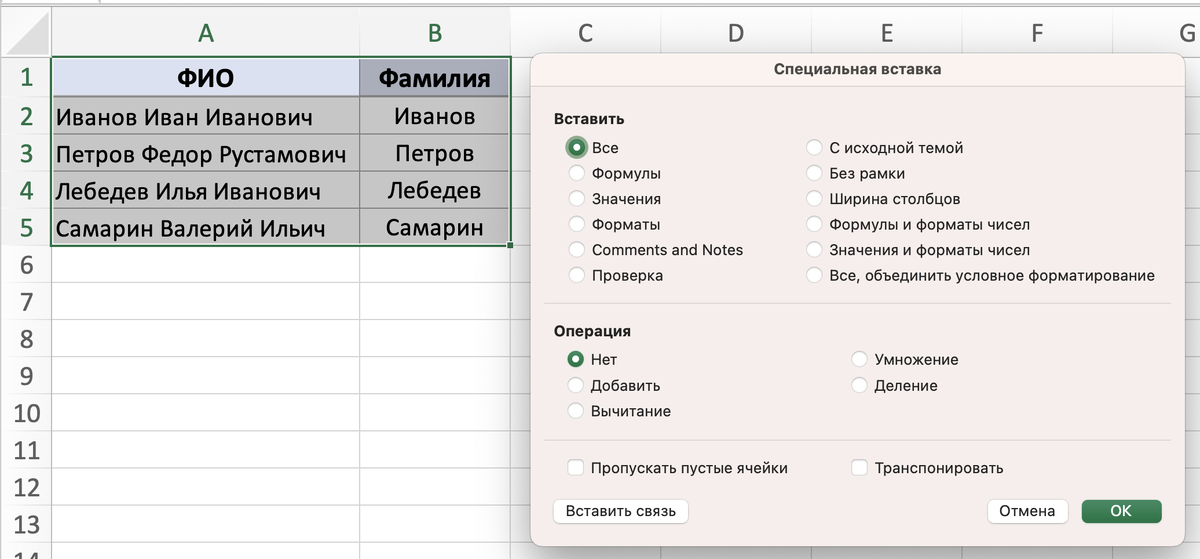Viewport: 1200px width, 559px height.
Task: Choose the 'Проверка' radio button
Action: (577, 275)
